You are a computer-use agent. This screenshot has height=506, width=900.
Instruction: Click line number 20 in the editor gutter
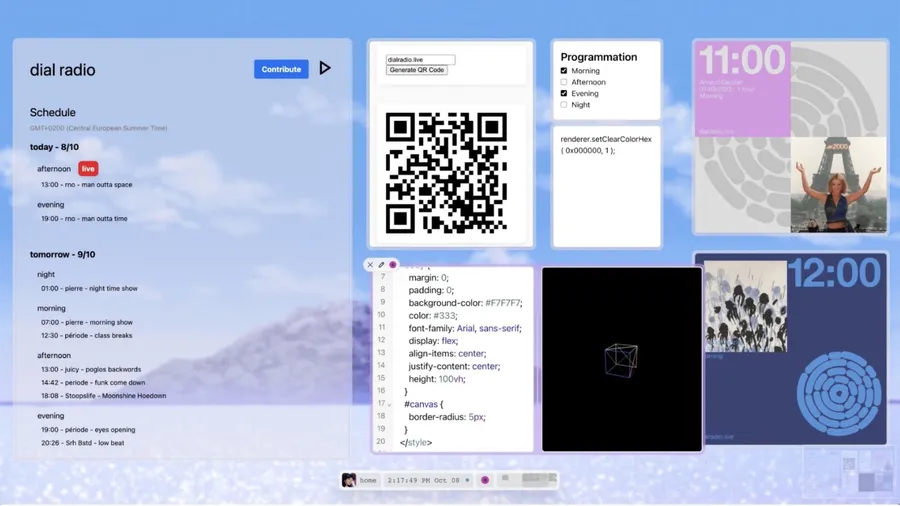(381, 442)
